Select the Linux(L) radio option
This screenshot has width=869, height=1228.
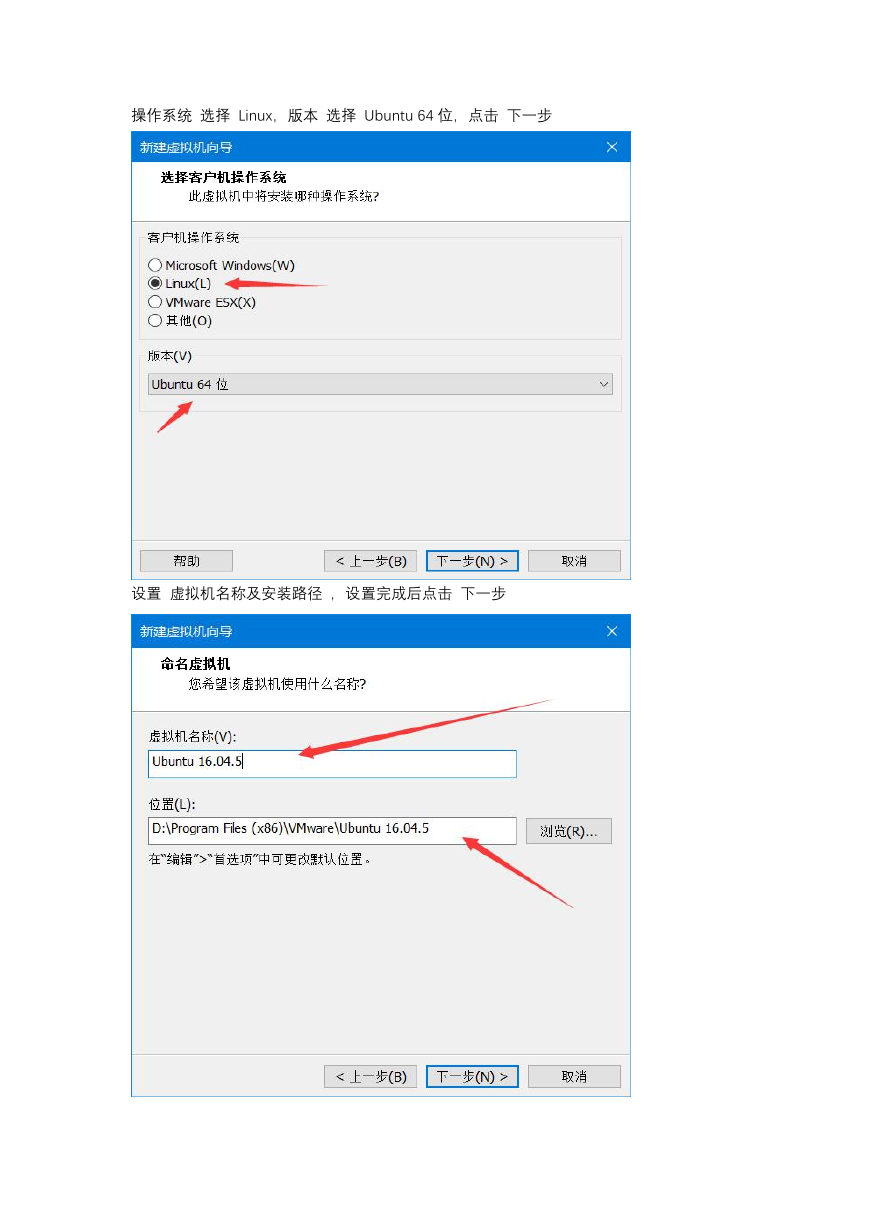(x=180, y=284)
